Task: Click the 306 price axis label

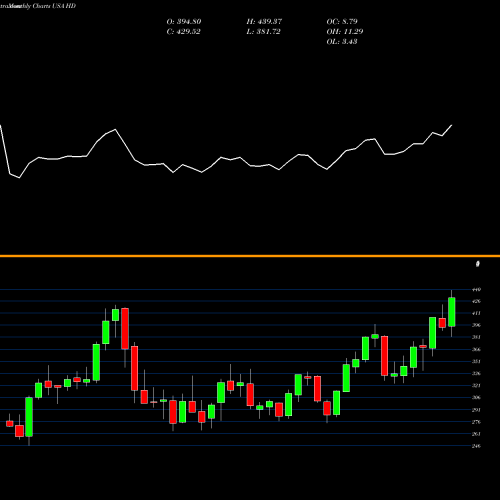Action: tap(476, 398)
